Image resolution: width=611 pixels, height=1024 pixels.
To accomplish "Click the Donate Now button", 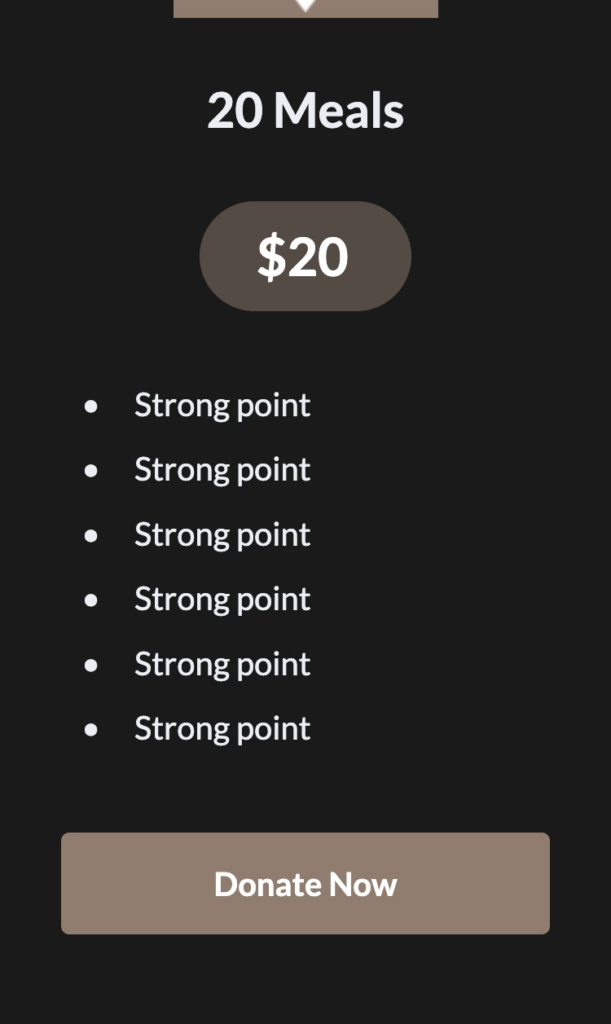I will 305,883.
